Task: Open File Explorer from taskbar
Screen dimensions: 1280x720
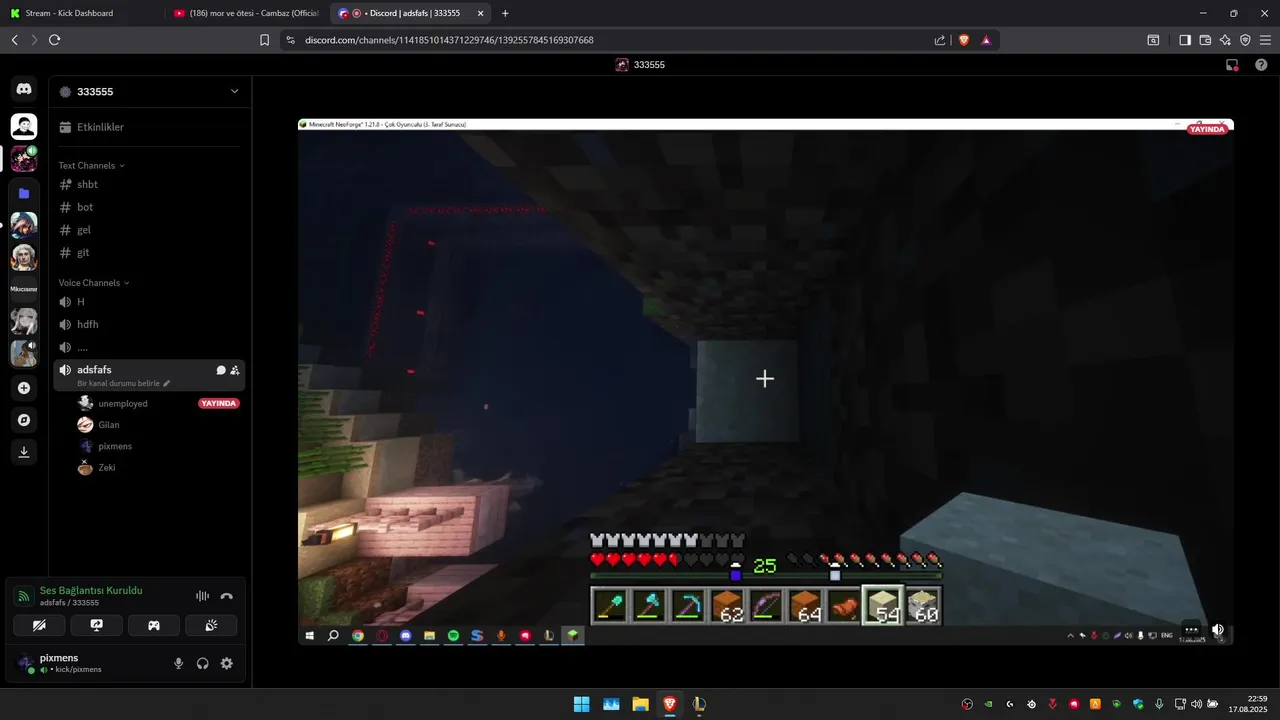Action: pyautogui.click(x=640, y=704)
